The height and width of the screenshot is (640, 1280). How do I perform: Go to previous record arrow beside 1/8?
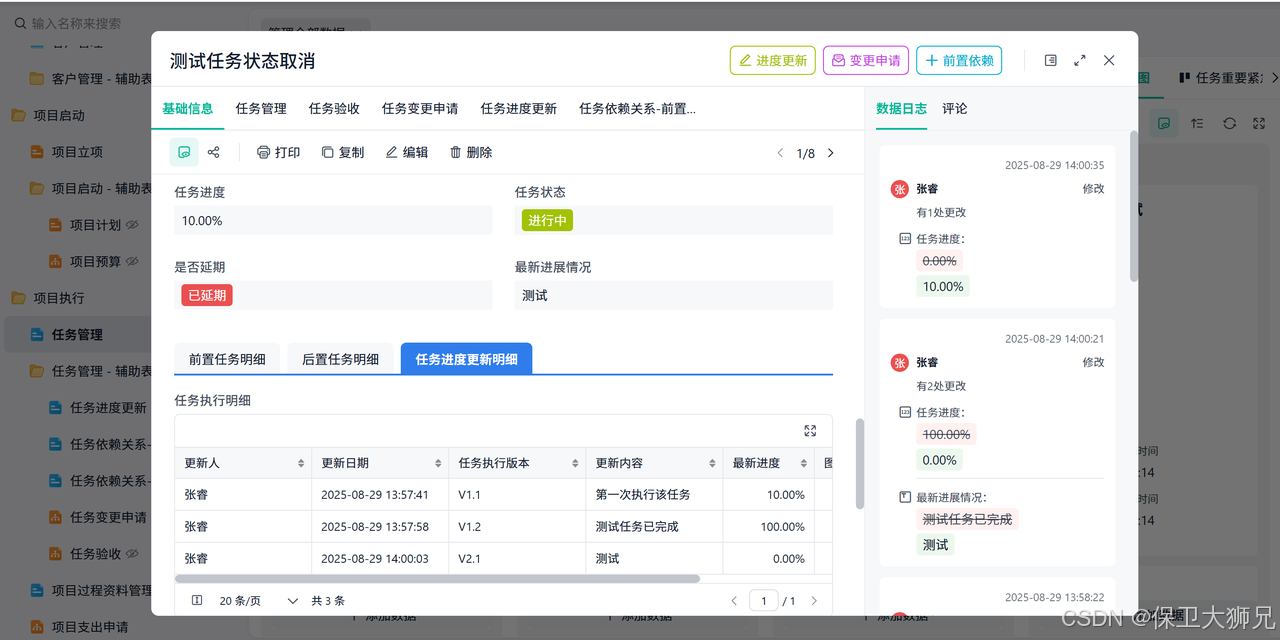[x=781, y=153]
